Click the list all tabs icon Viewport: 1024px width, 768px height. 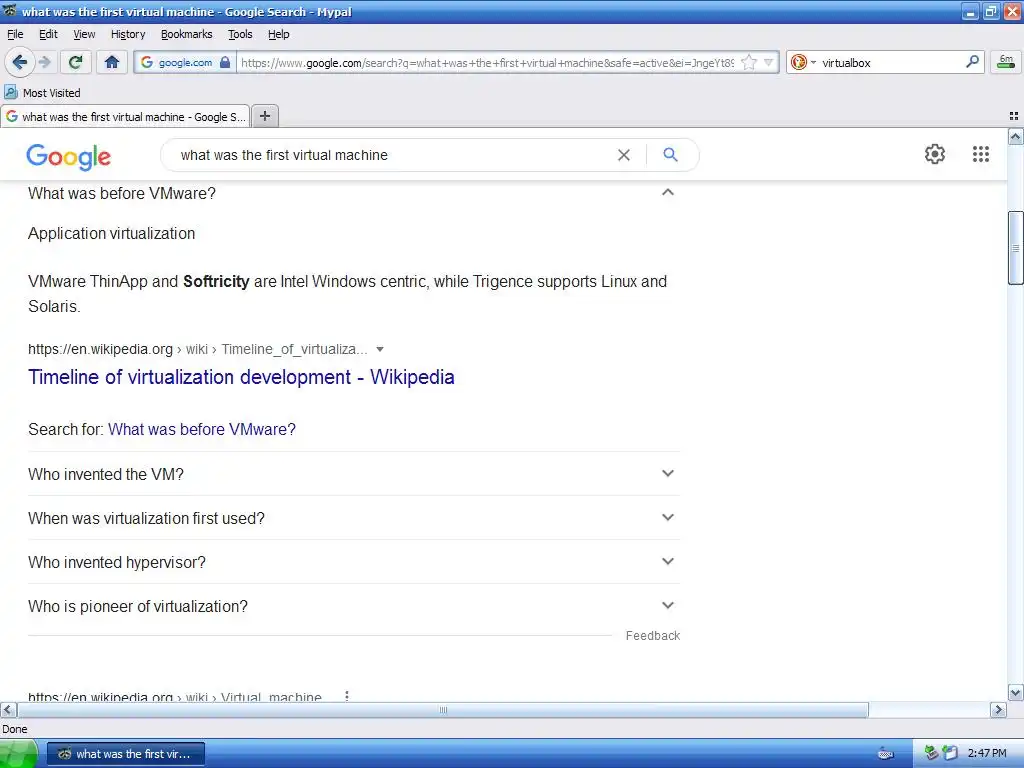tap(1014, 116)
